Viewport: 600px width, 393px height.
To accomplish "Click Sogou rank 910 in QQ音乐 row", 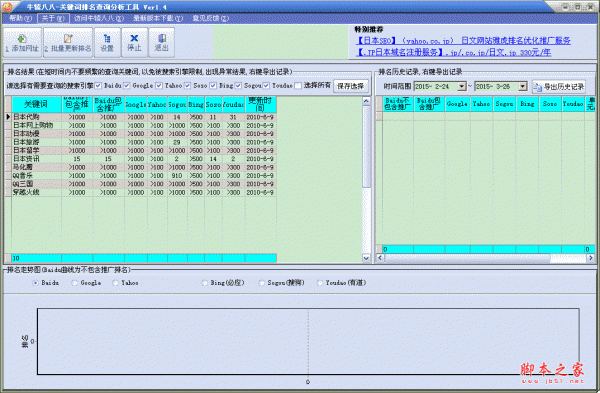I will click(x=177, y=176).
